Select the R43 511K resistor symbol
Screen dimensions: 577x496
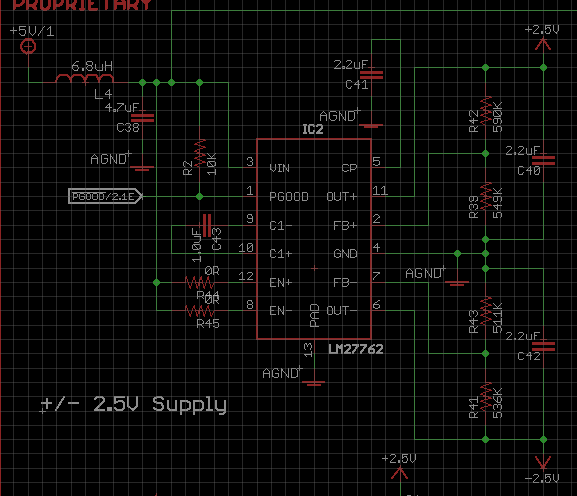[x=486, y=311]
